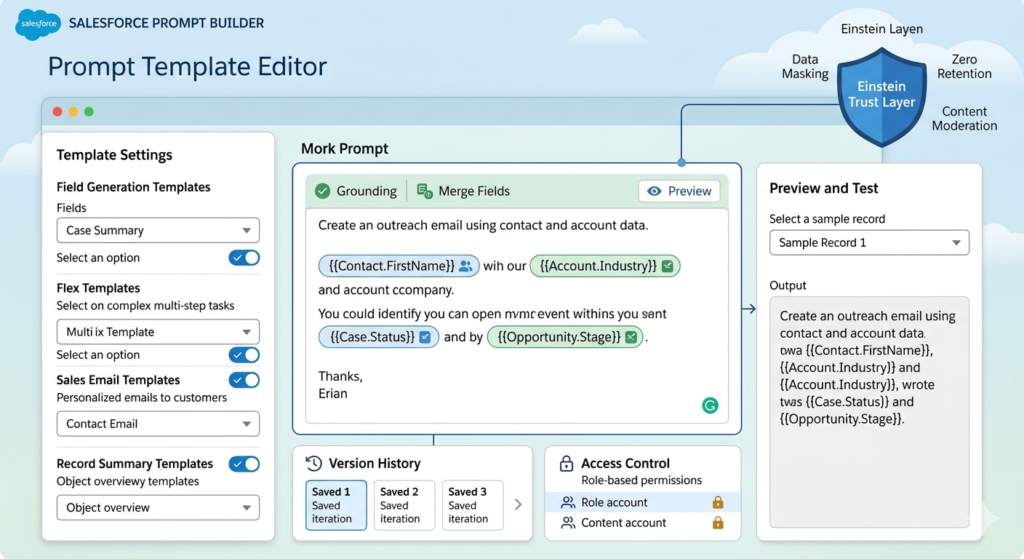Select the Role account row
The height and width of the screenshot is (559, 1024).
click(x=643, y=502)
